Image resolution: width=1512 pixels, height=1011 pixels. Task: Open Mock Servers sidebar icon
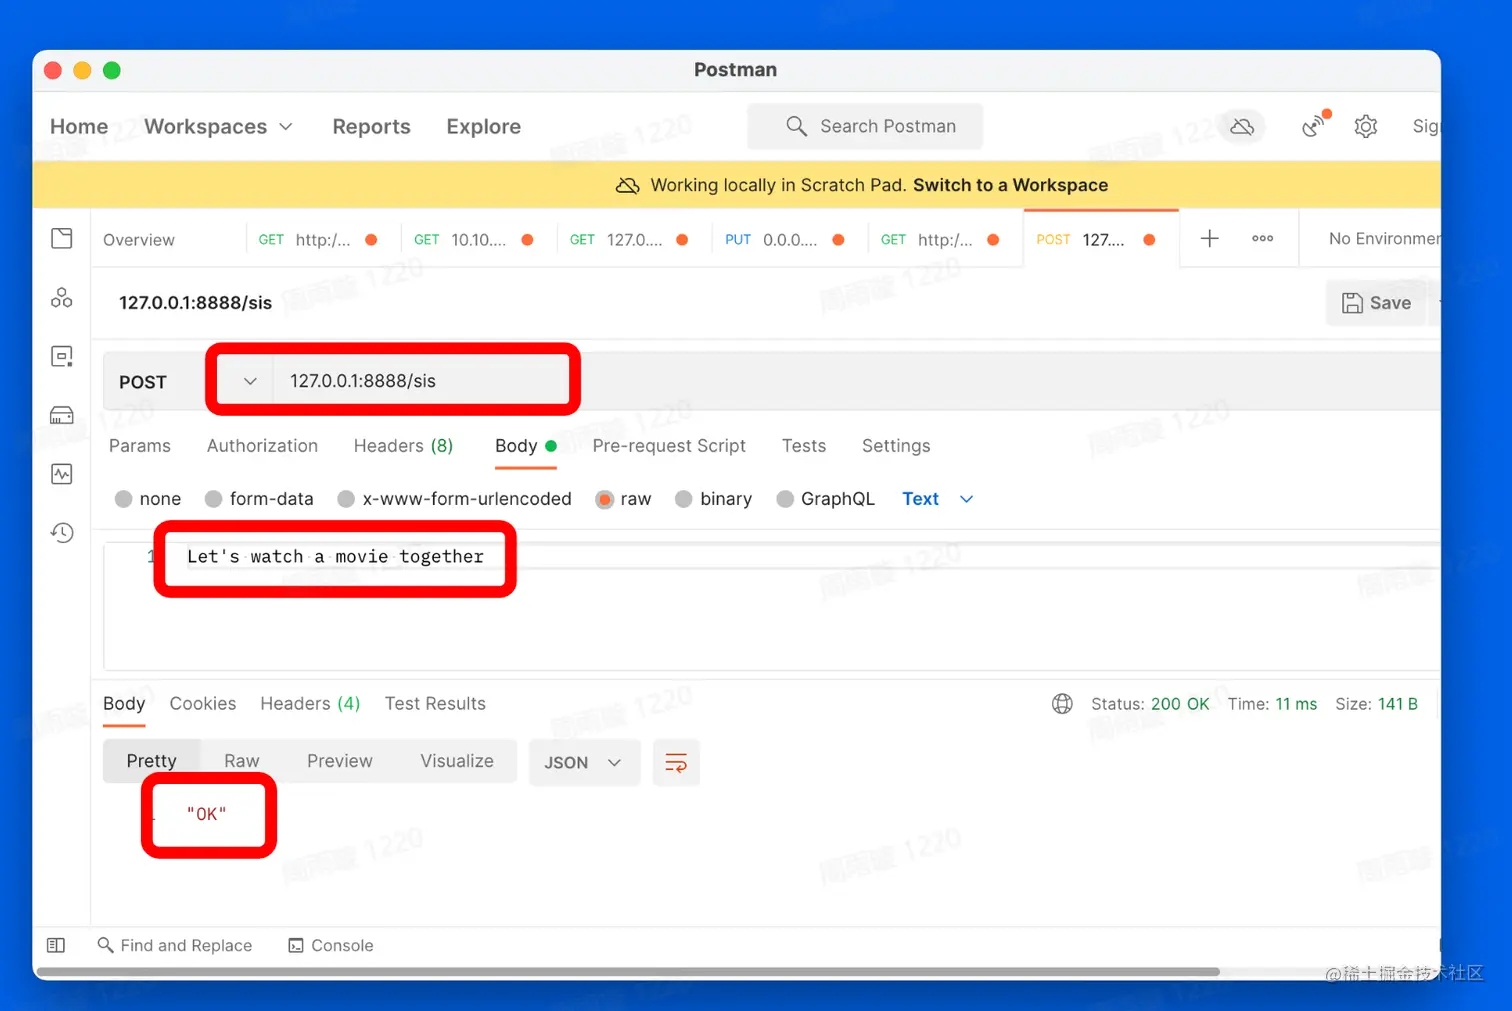62,415
